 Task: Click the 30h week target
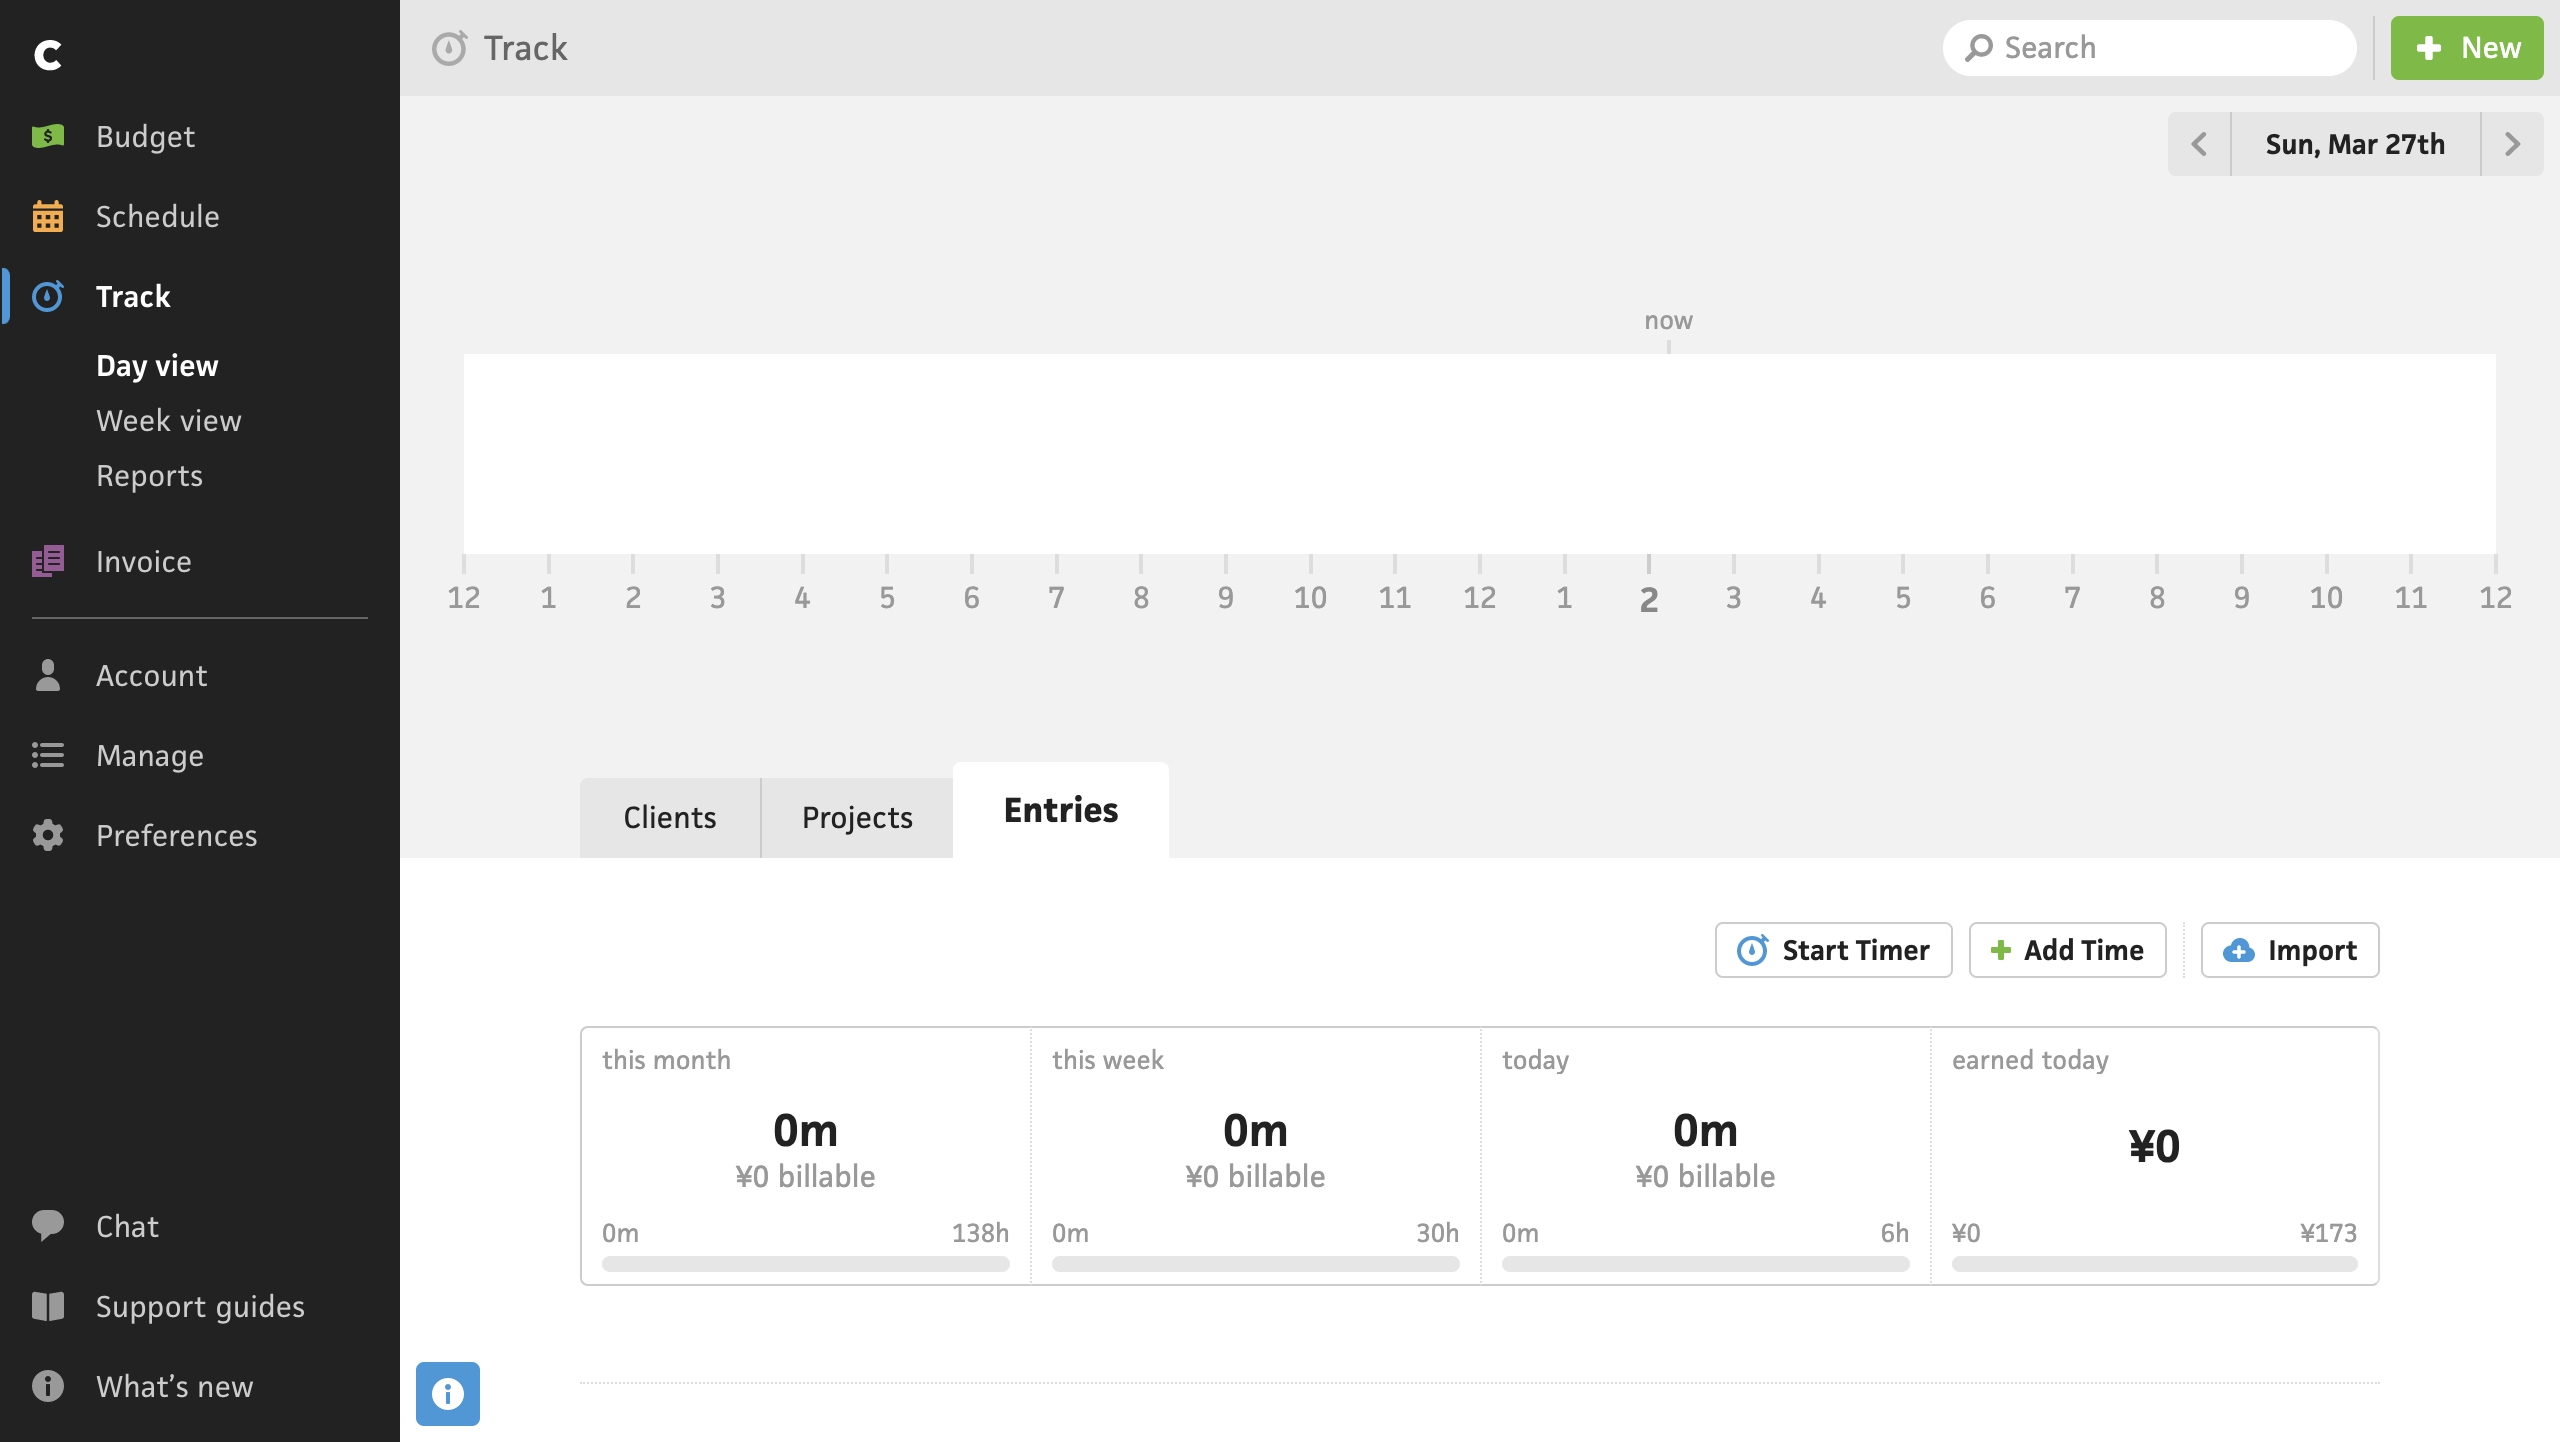pos(1437,1233)
